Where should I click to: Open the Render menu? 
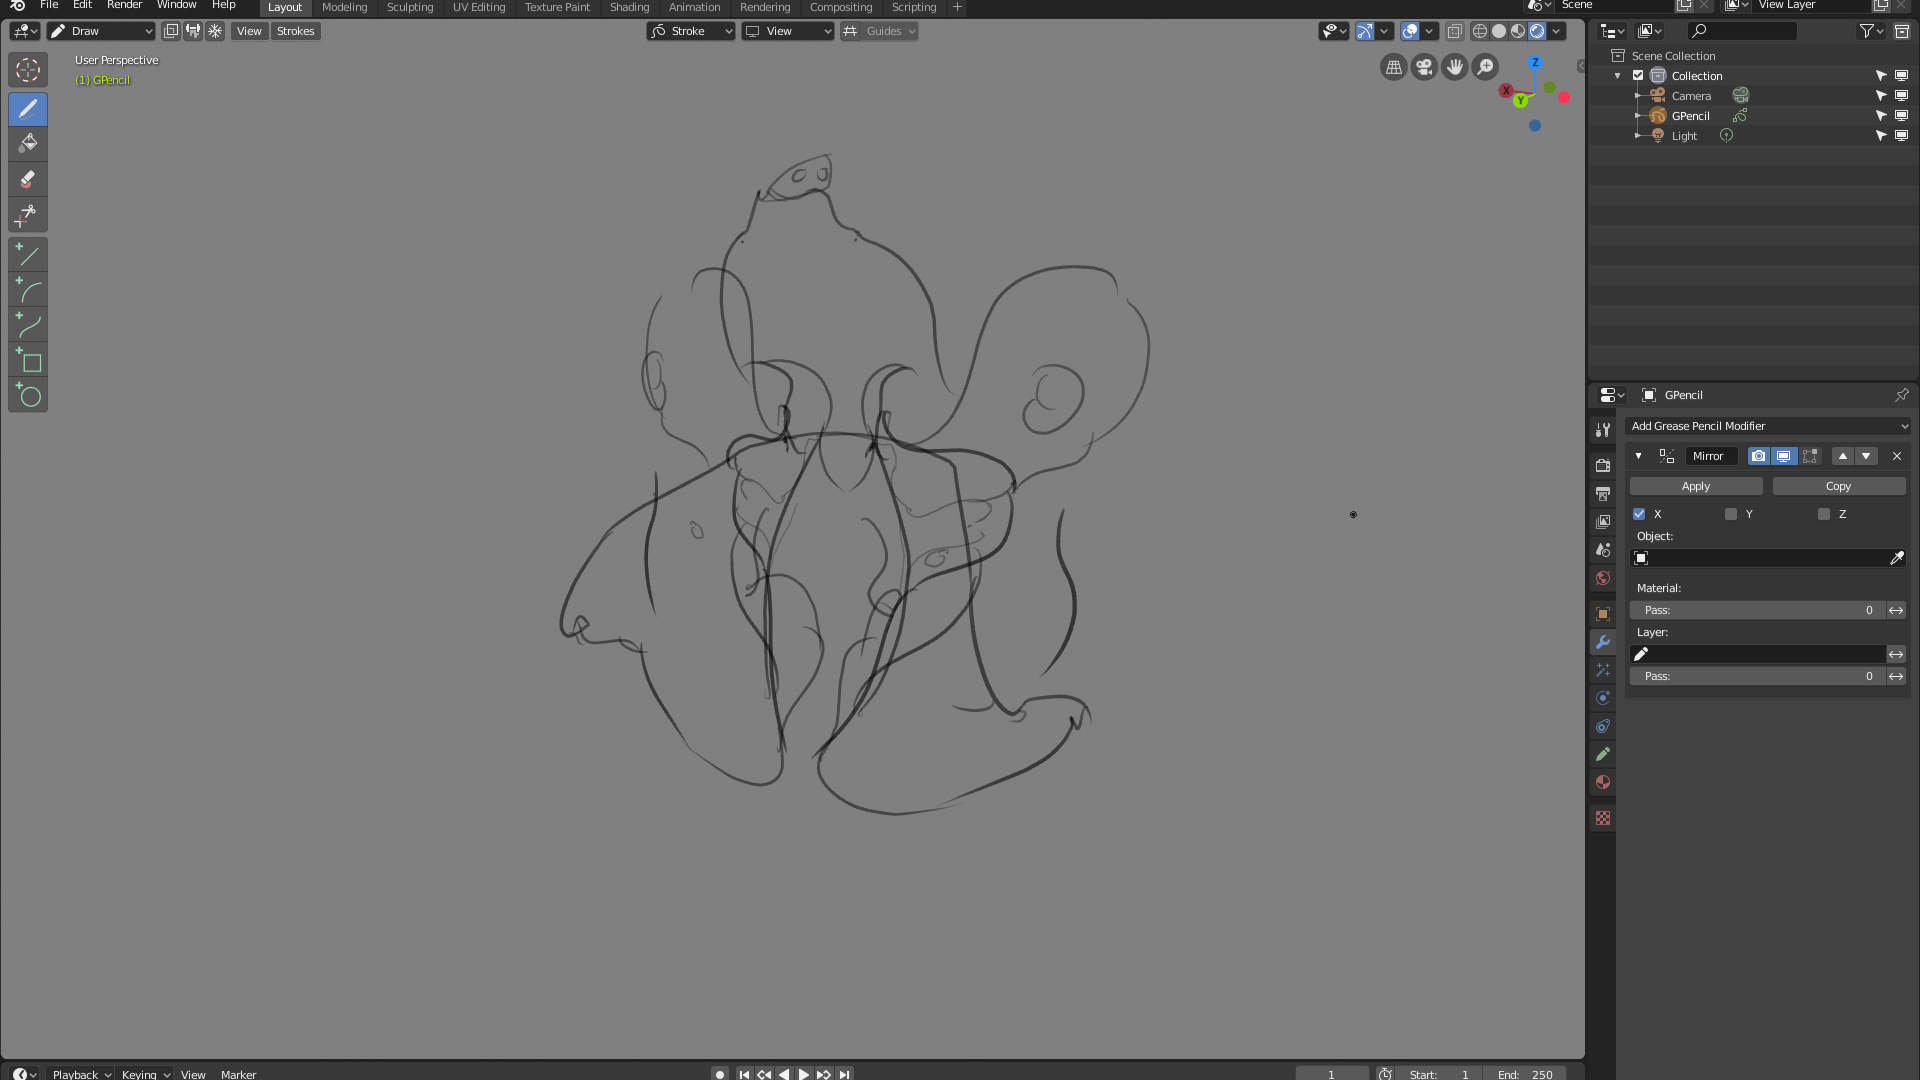click(x=124, y=5)
